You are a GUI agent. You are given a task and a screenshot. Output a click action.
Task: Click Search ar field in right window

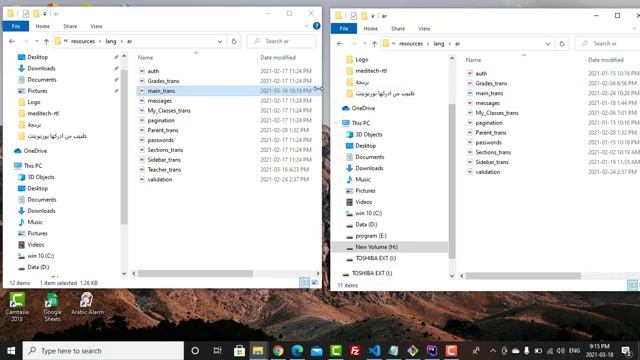(607, 44)
